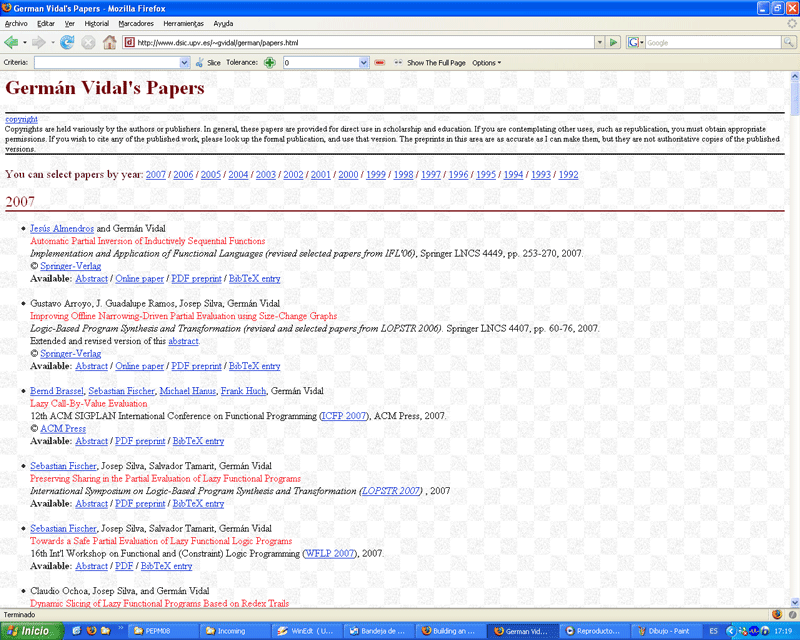
Task: Open the Tolerance value dropdown
Action: (x=364, y=62)
